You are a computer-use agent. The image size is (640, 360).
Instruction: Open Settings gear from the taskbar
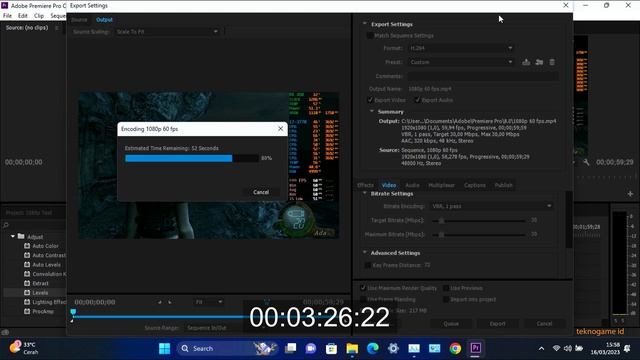393,348
